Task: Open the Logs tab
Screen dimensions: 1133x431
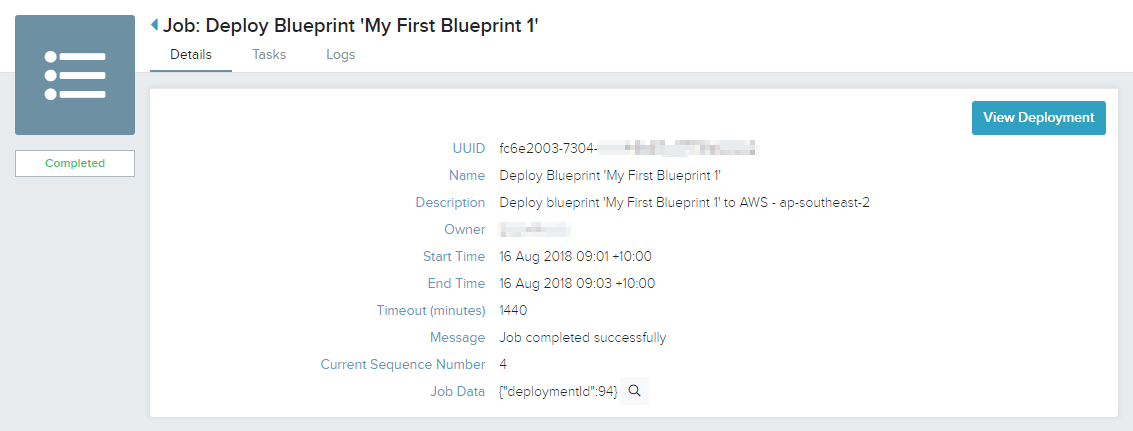Action: [x=340, y=55]
